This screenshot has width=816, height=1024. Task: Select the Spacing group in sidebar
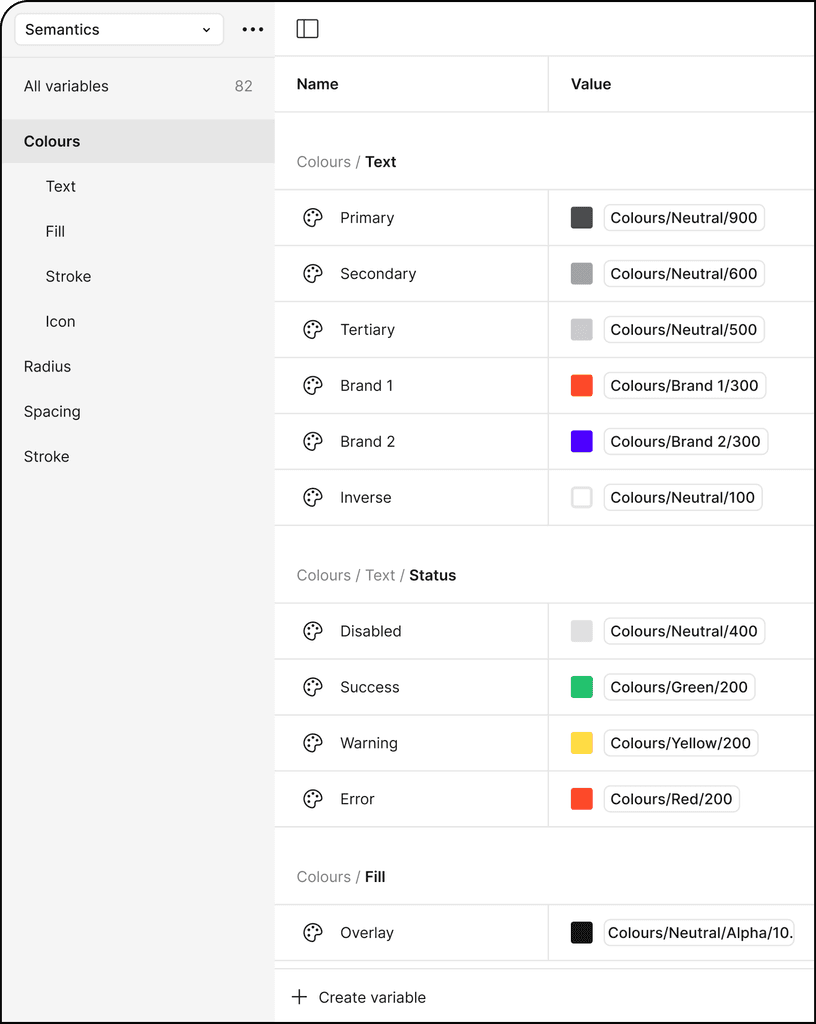(52, 411)
